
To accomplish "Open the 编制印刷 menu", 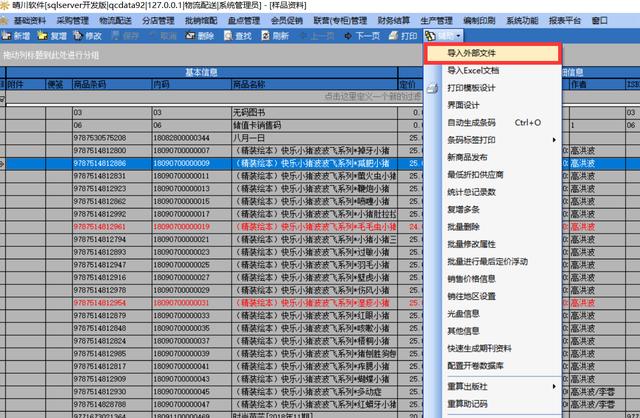I will tap(479, 20).
